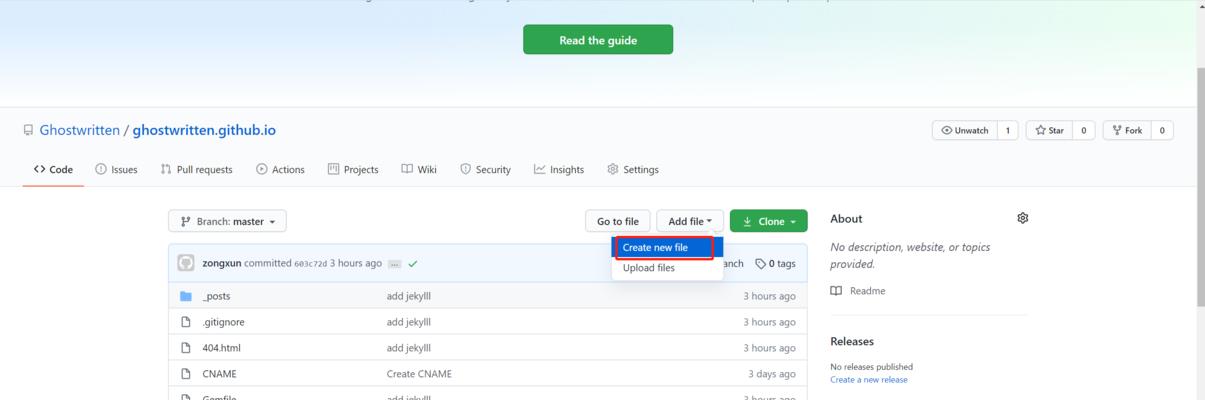
Task: Select Create new file menu item
Action: click(x=665, y=247)
